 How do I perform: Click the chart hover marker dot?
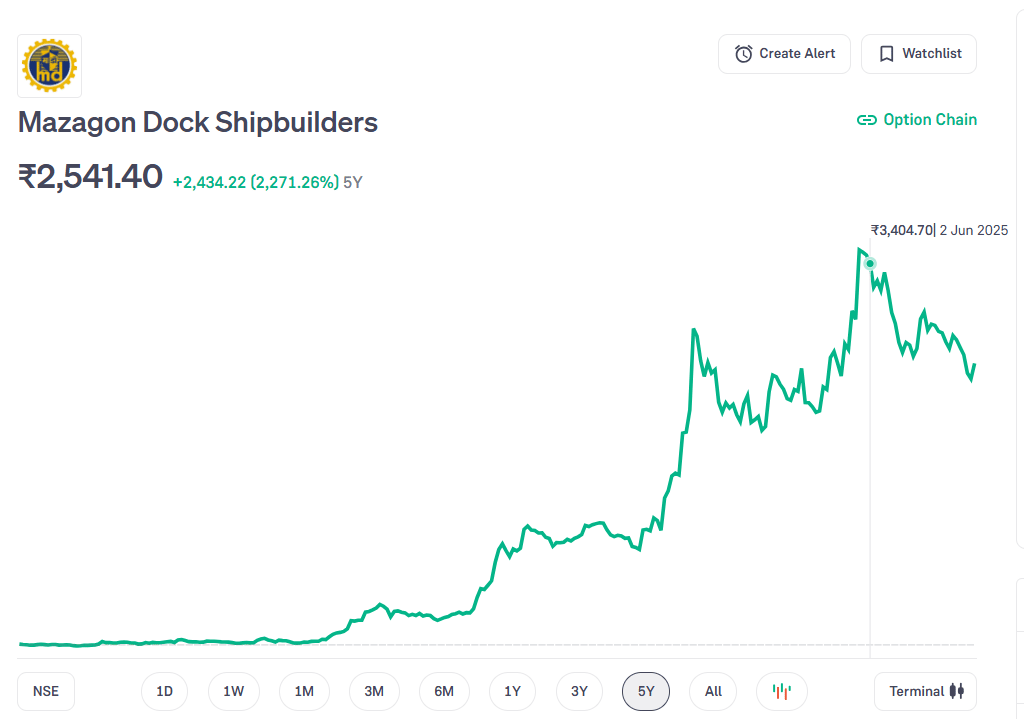[870, 264]
